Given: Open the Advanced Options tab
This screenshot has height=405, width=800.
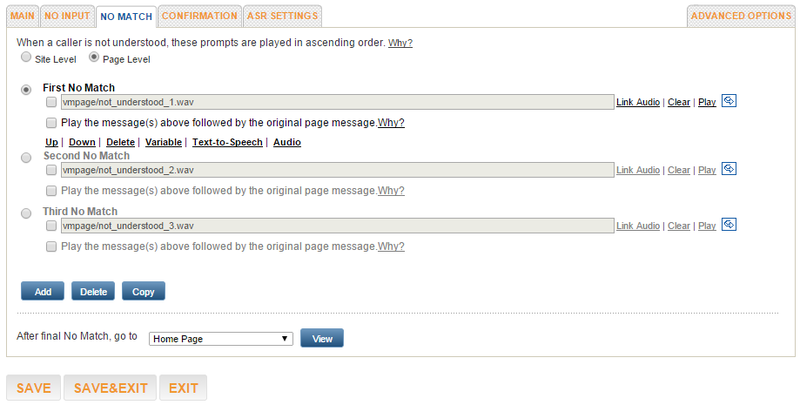Looking at the screenshot, I should pyautogui.click(x=741, y=16).
